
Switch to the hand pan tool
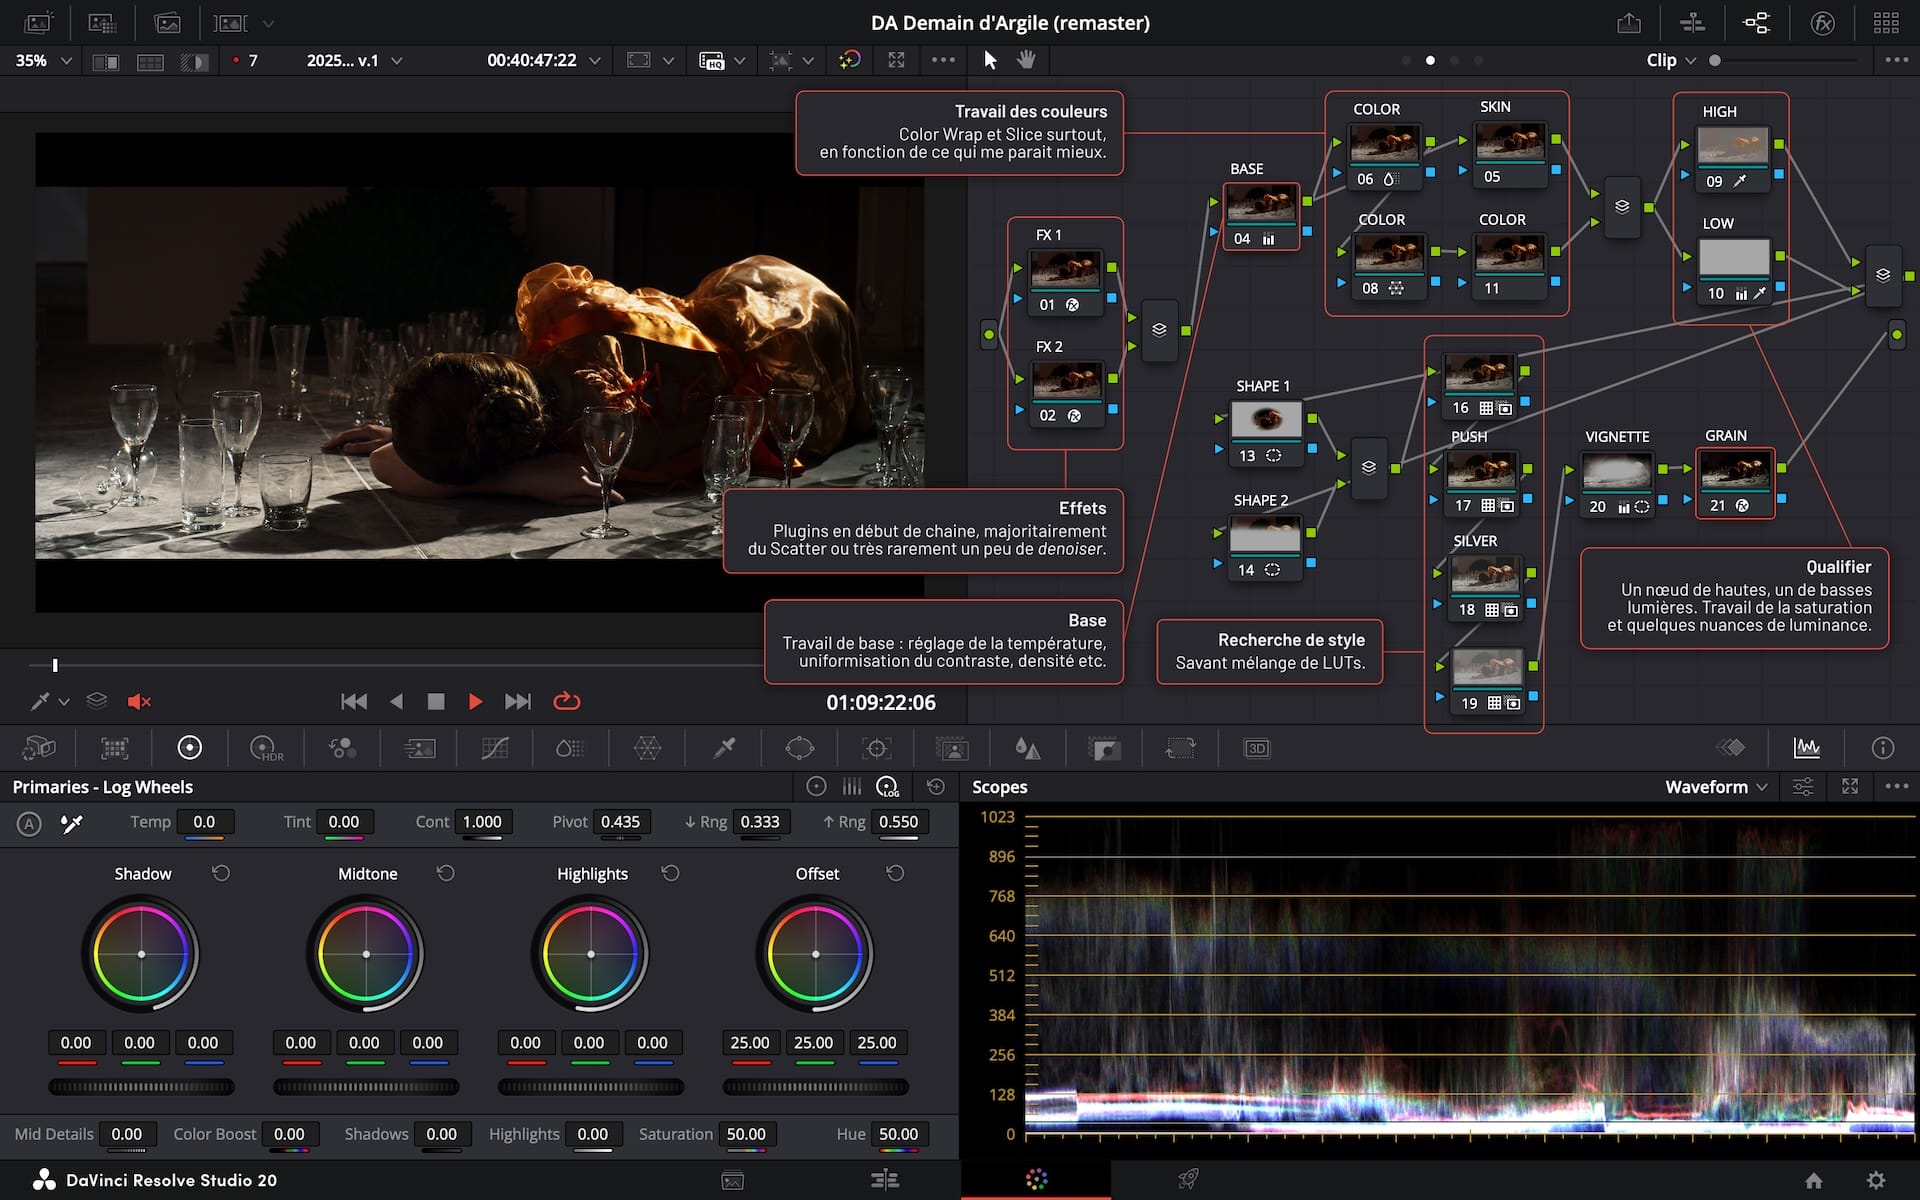click(1026, 60)
